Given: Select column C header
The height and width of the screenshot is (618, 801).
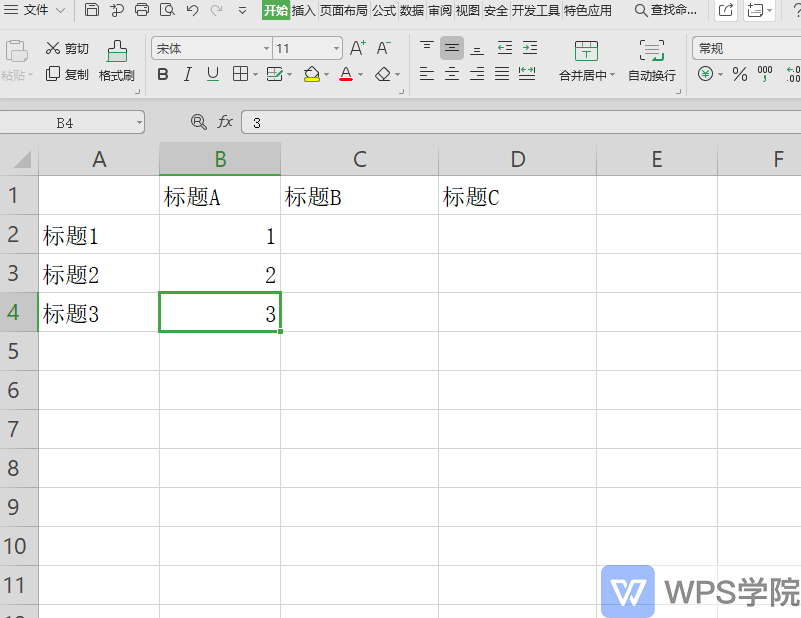Looking at the screenshot, I should (x=360, y=159).
